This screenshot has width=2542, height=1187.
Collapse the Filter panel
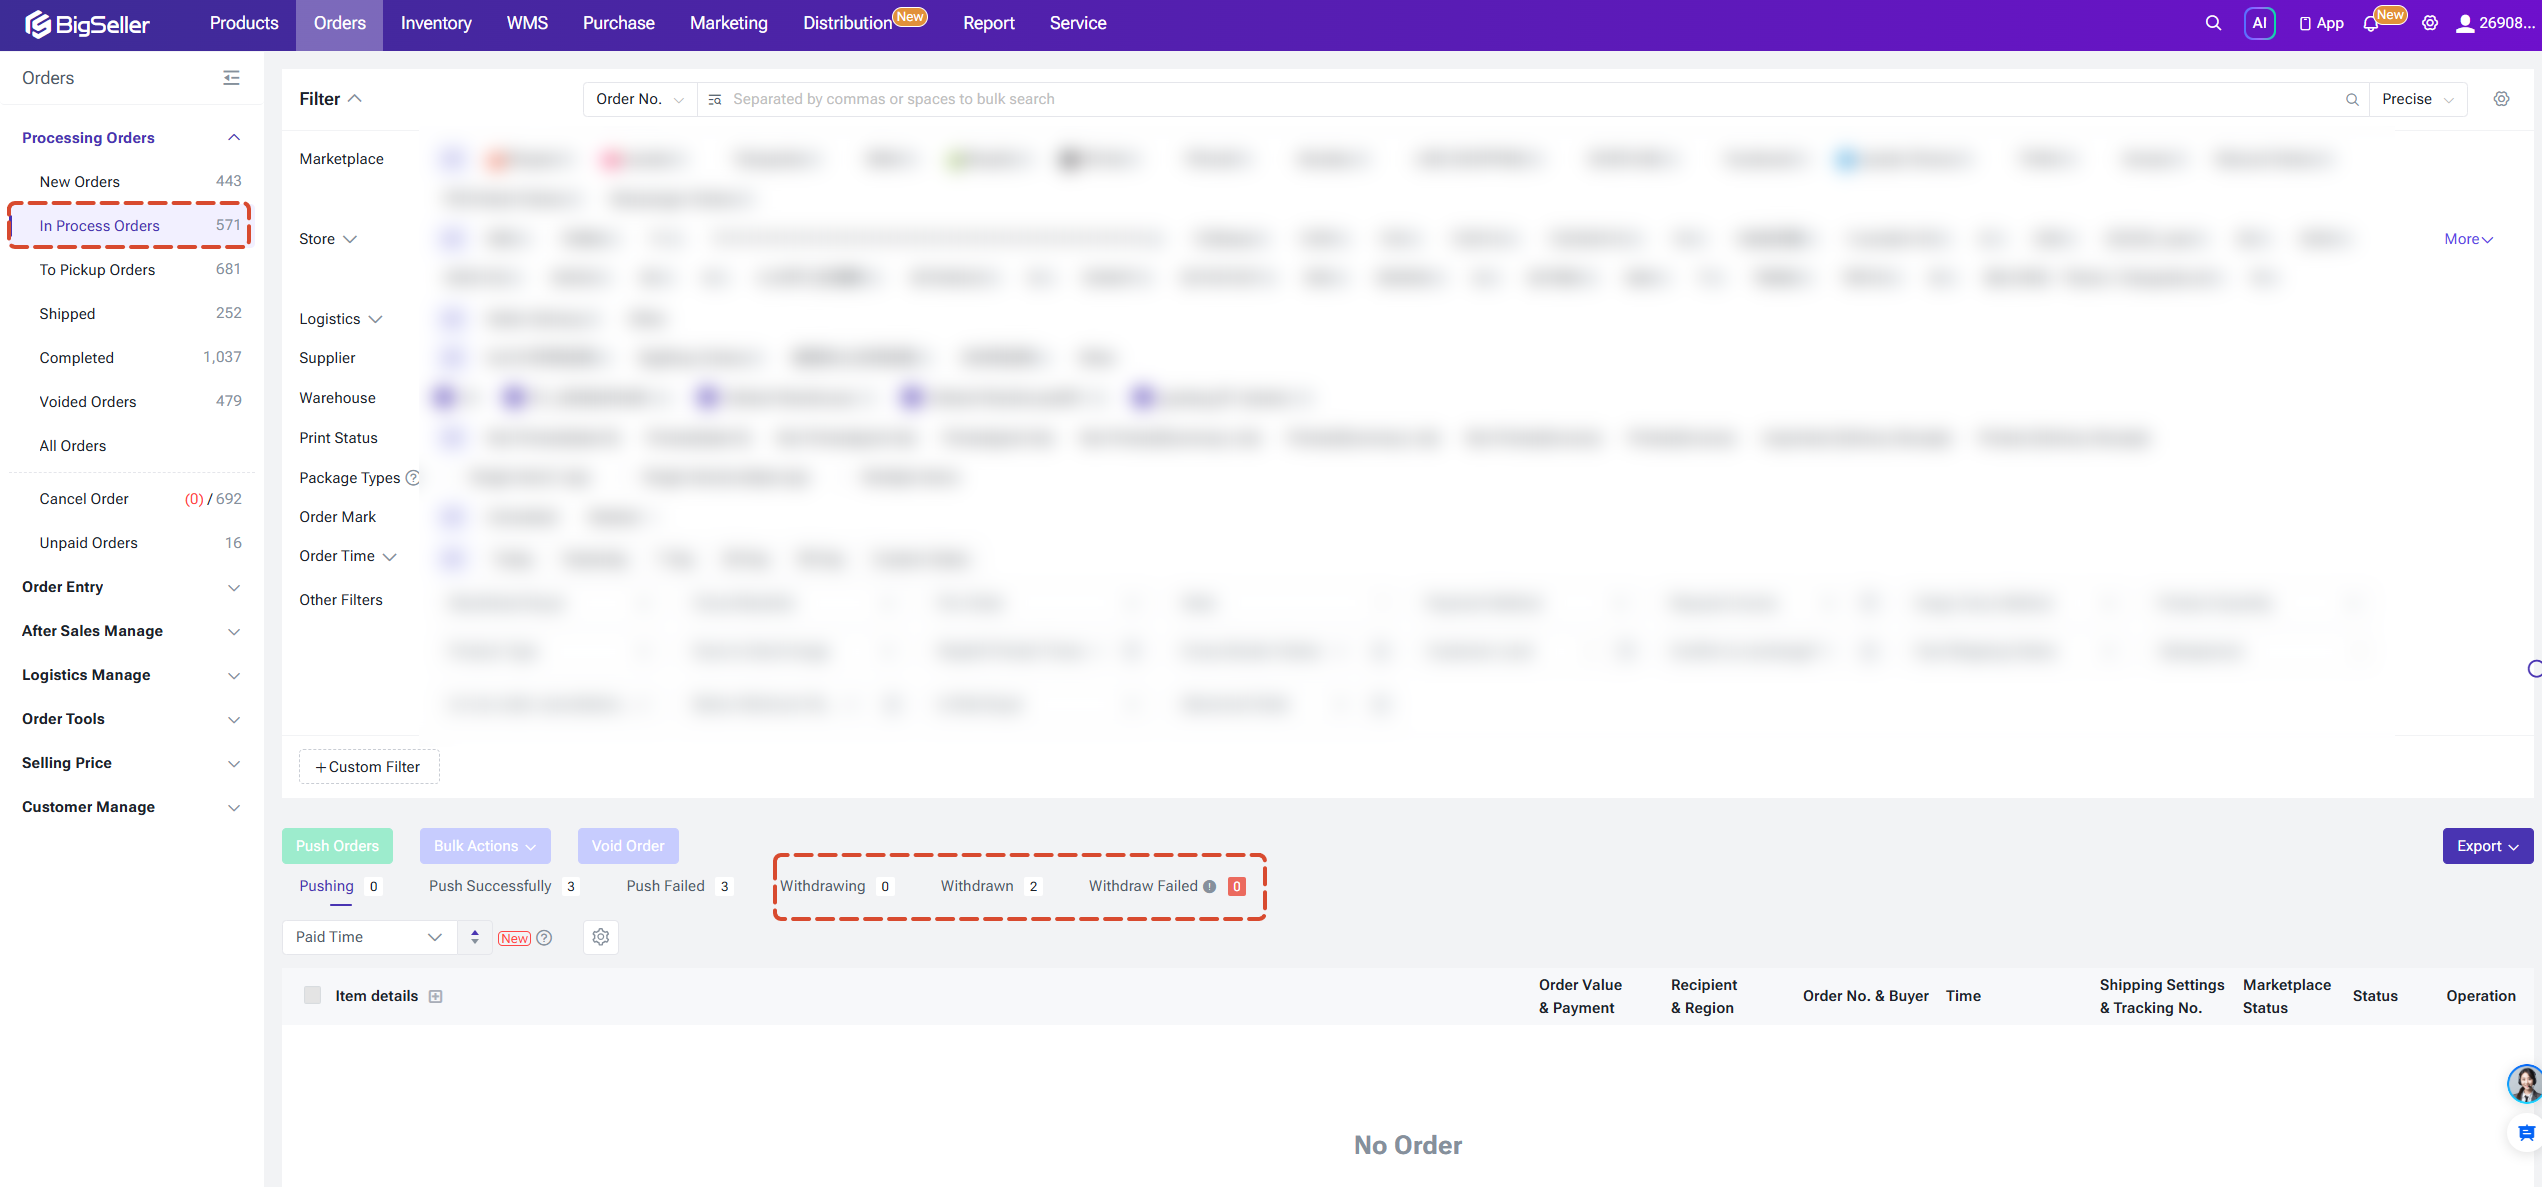(330, 99)
